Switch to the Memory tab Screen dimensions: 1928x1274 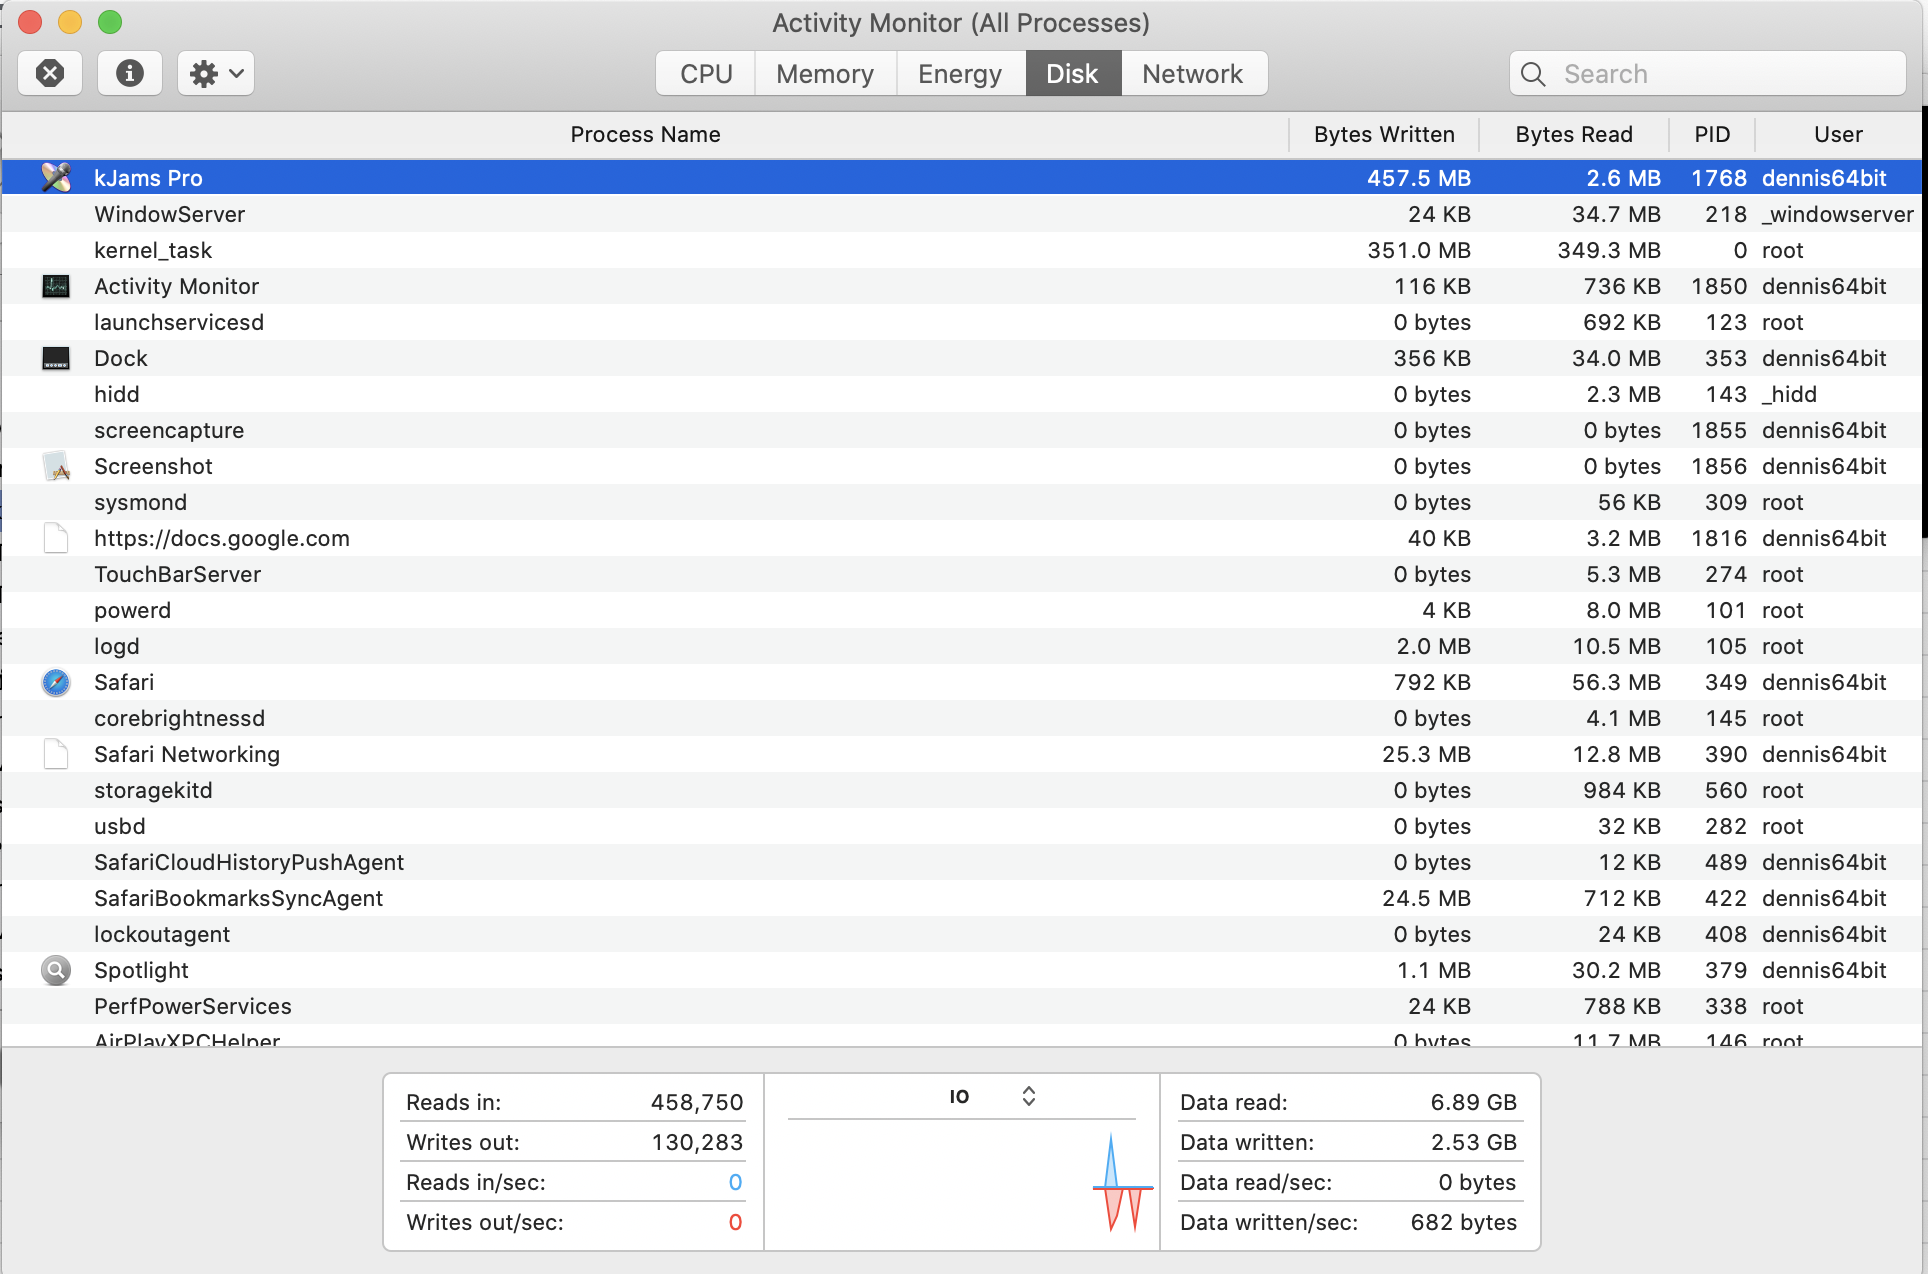coord(825,74)
